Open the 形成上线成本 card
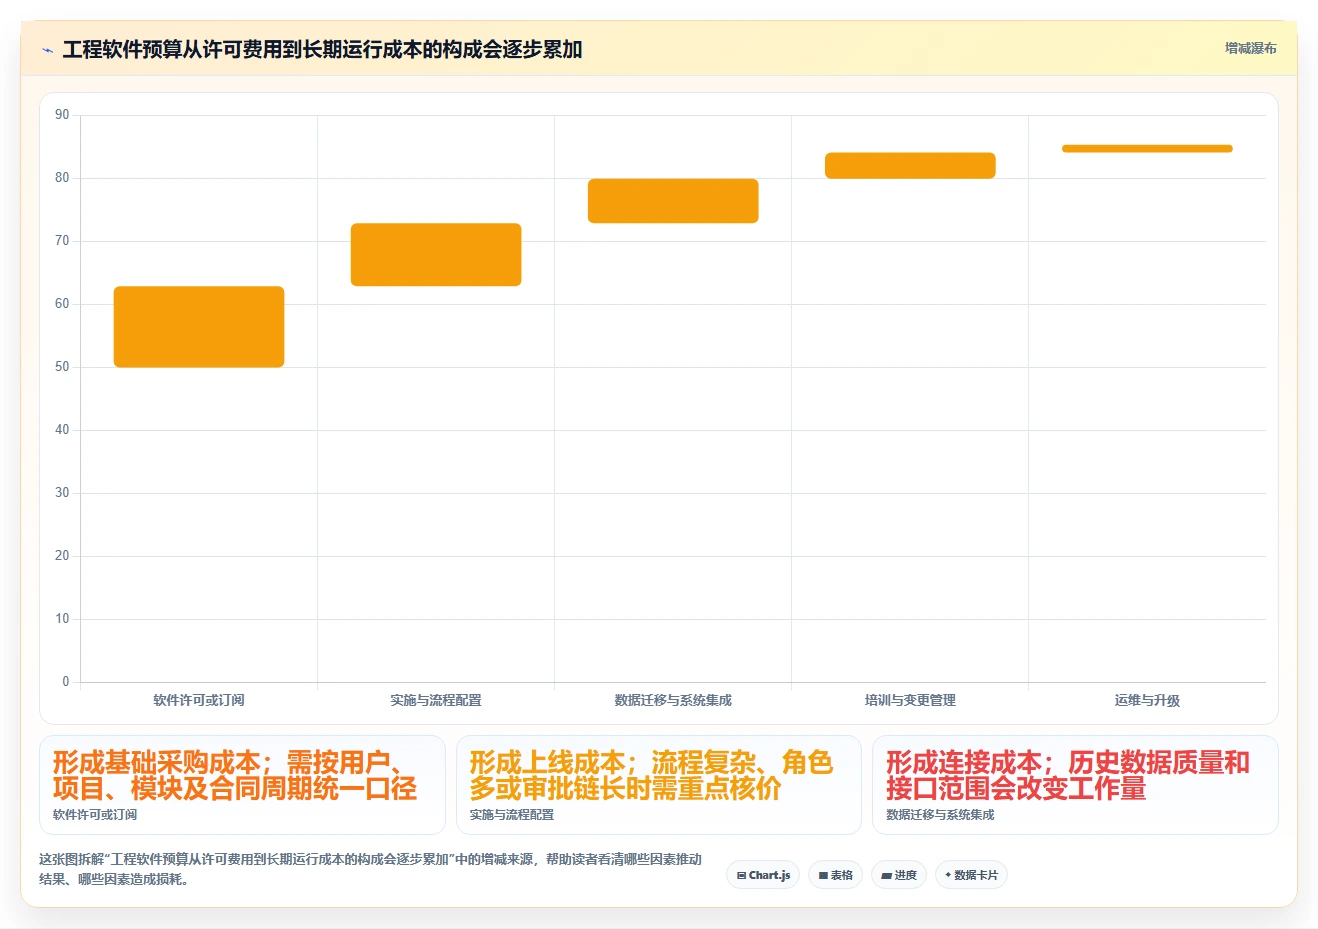The image size is (1318, 929). (659, 785)
